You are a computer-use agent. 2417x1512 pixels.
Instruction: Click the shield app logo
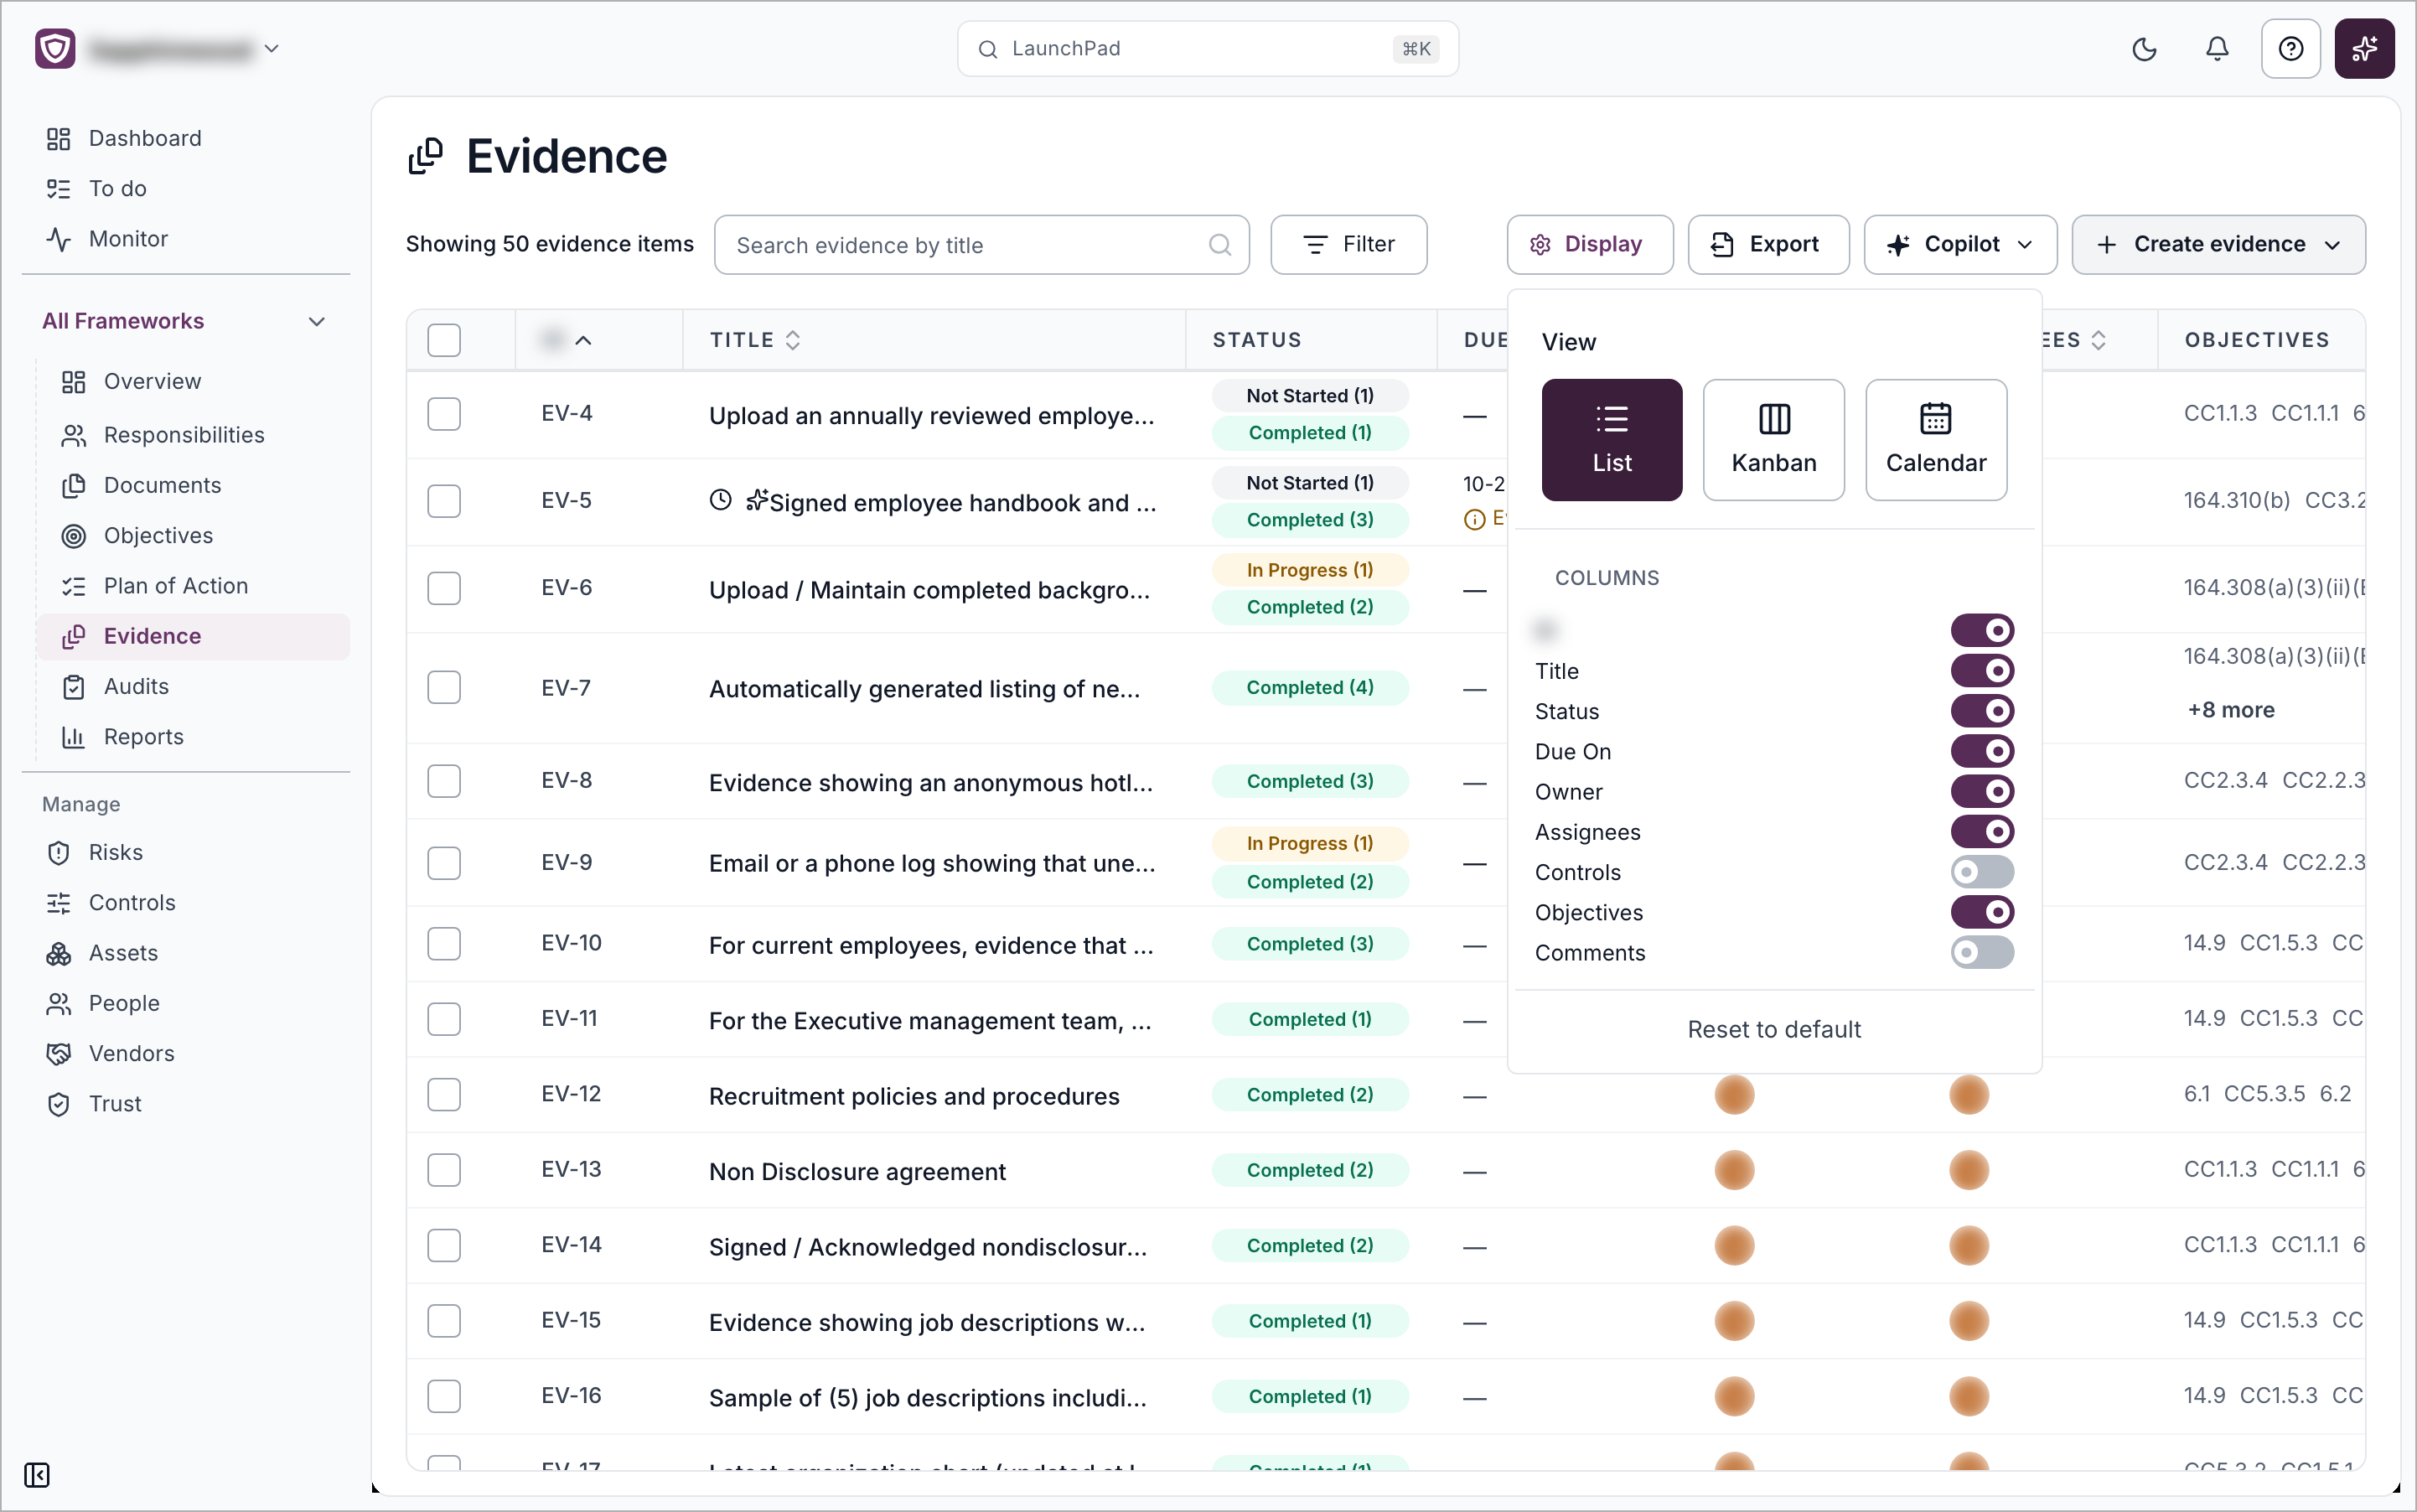55,49
